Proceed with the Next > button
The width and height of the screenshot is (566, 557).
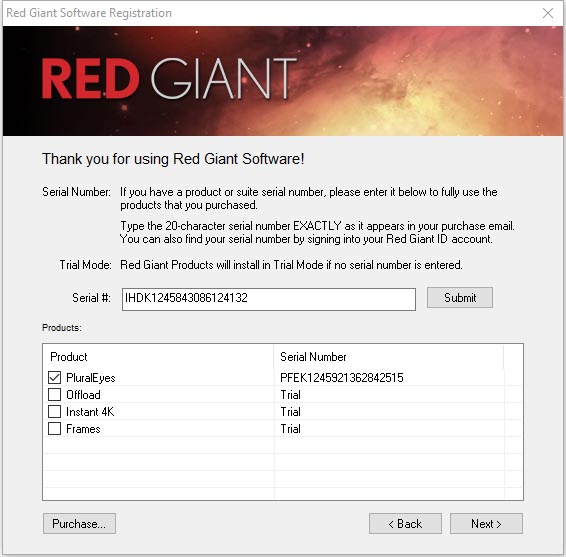point(486,523)
